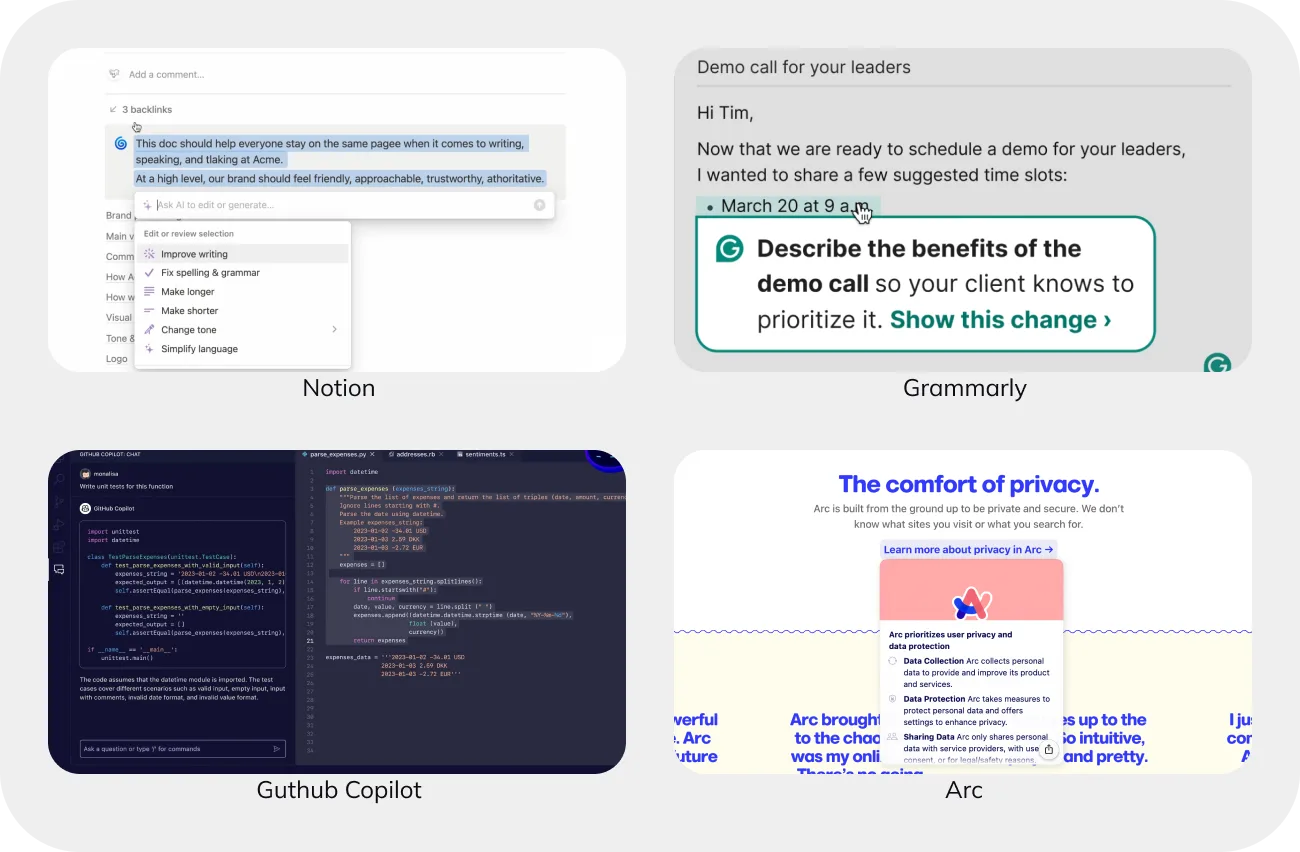This screenshot has width=1300, height=852.
Task: Open Run and Debug icon in VS Code activity bar
Action: pos(59,524)
